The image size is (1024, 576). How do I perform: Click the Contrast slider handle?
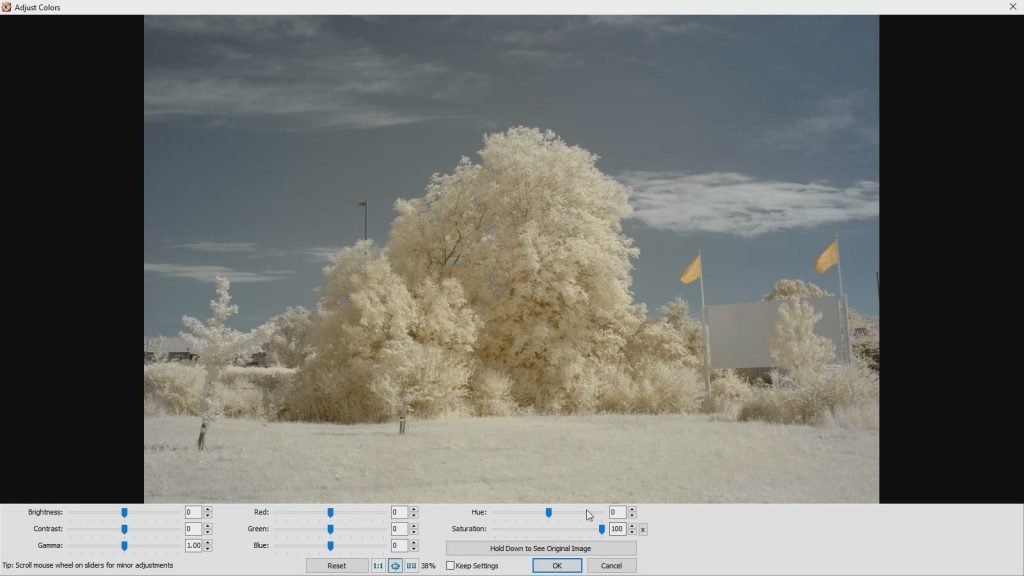tap(124, 529)
